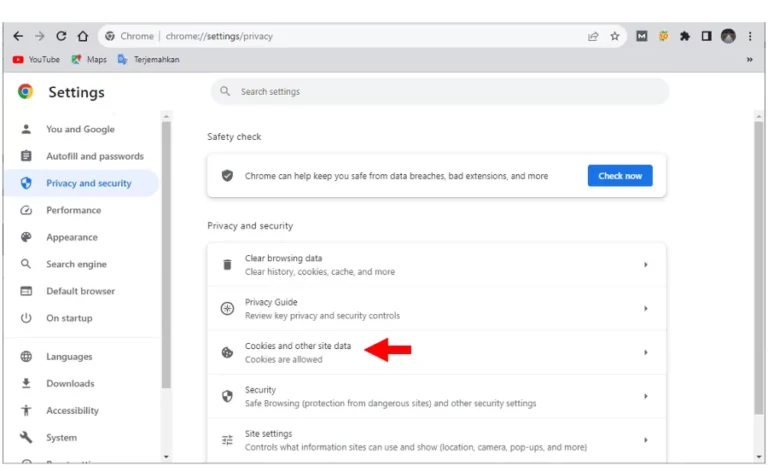The height and width of the screenshot is (471, 768).
Task: Open the Terjemahkan bookmark
Action: click(x=148, y=59)
